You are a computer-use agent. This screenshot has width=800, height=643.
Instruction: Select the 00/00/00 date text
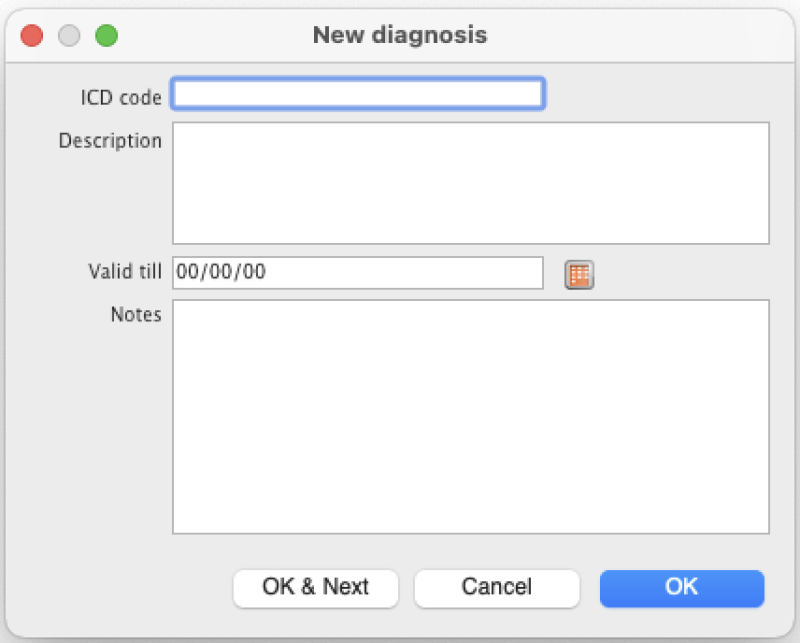[222, 272]
